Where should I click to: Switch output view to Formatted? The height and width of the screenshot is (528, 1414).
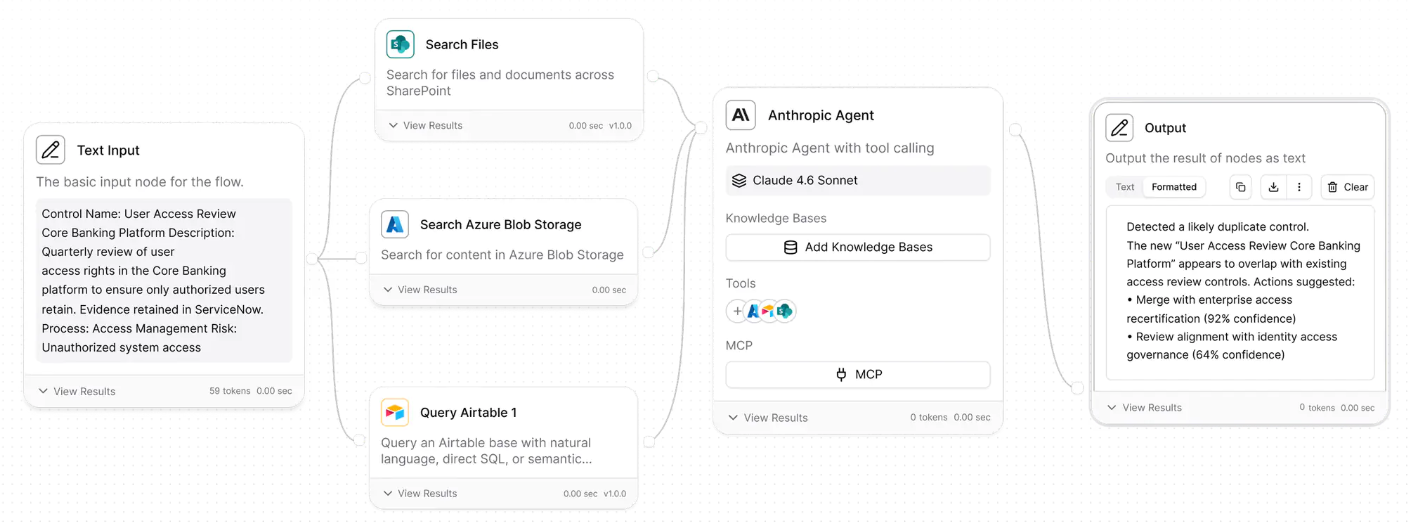tap(1174, 187)
